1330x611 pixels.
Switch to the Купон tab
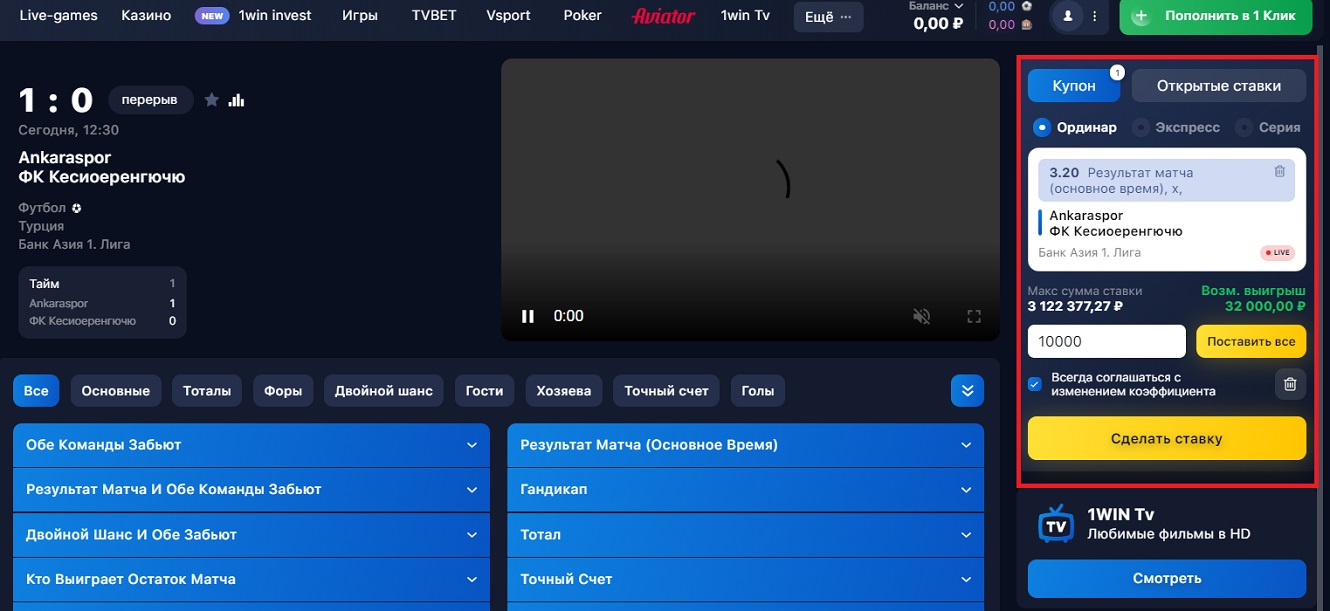pos(1074,86)
